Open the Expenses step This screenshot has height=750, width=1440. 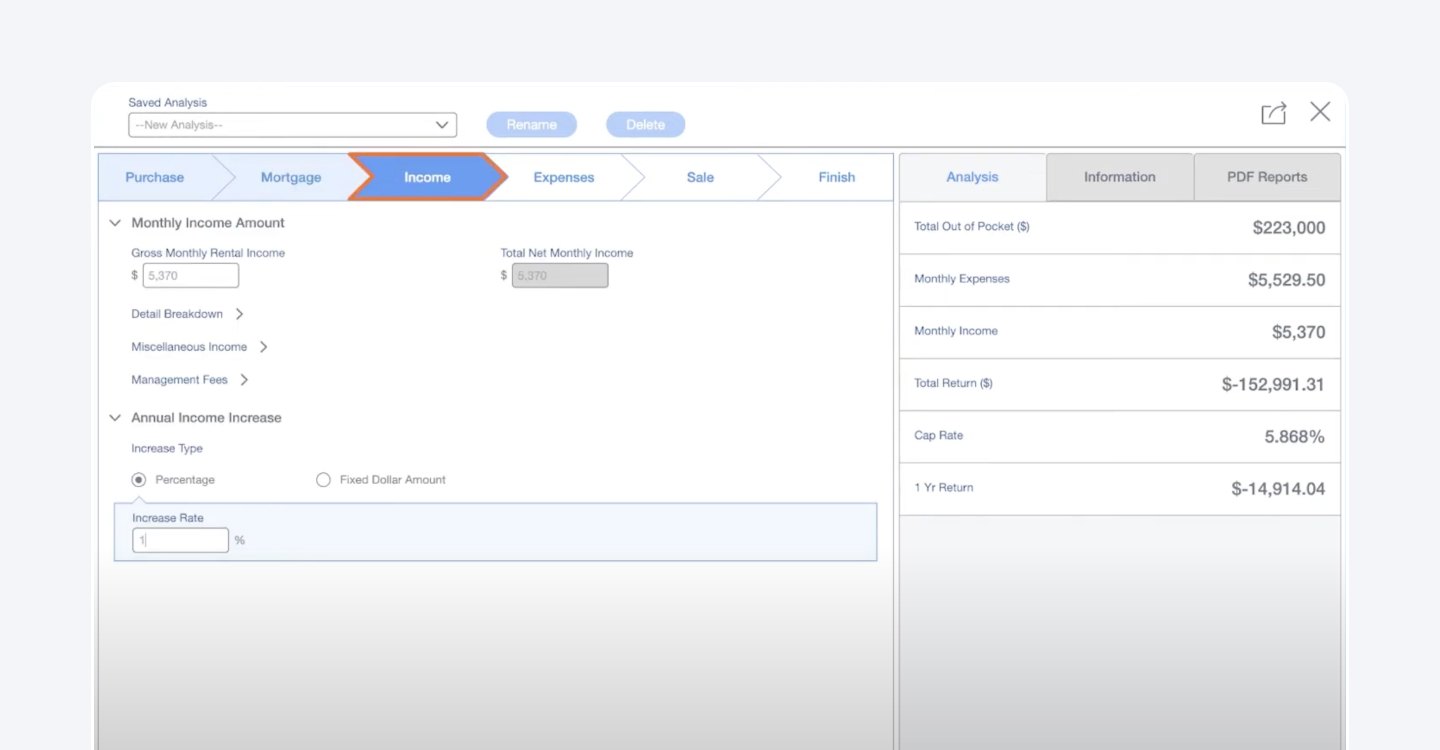coord(563,177)
